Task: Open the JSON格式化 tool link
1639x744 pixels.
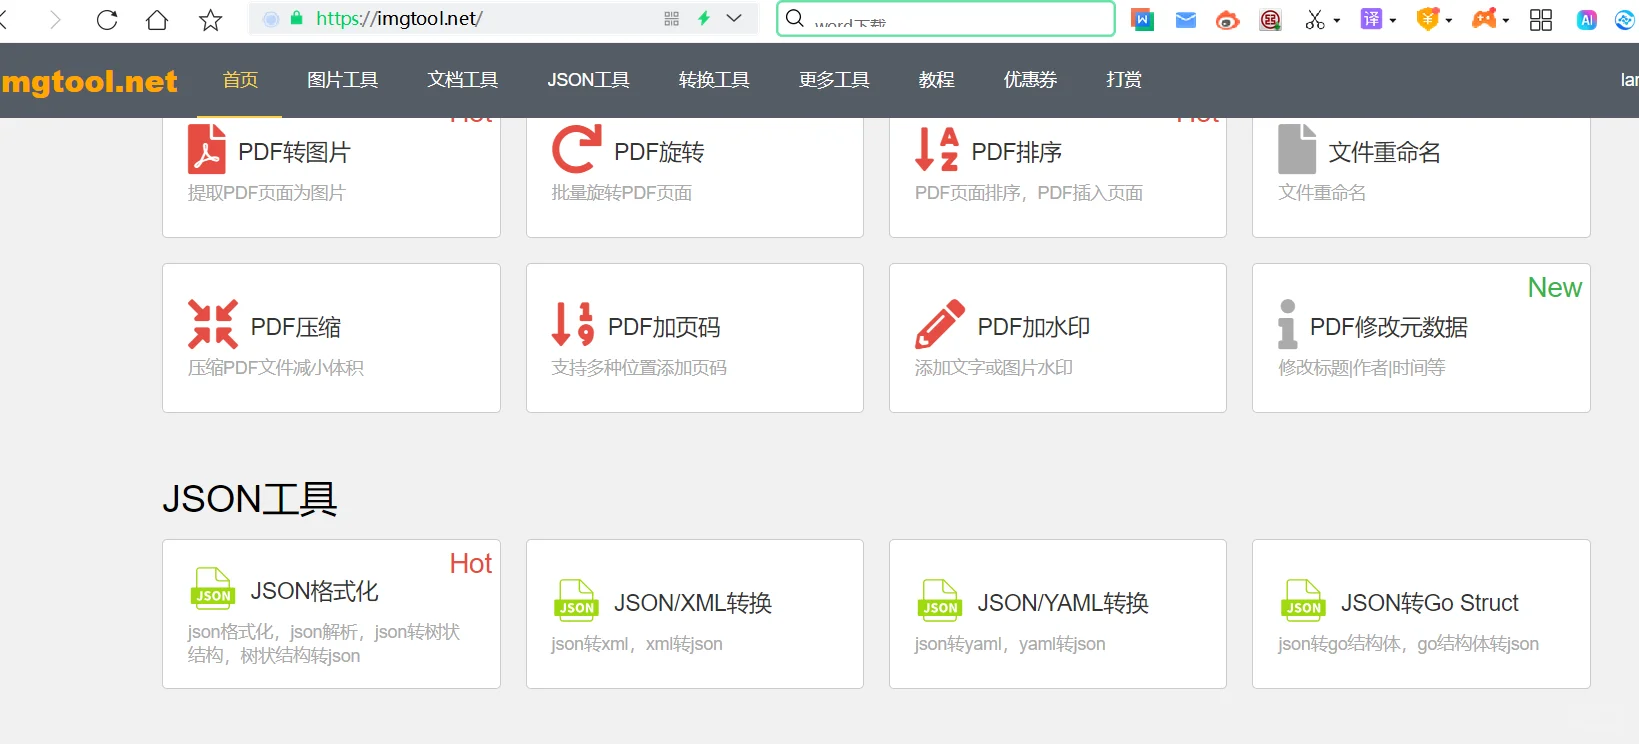Action: tap(315, 591)
